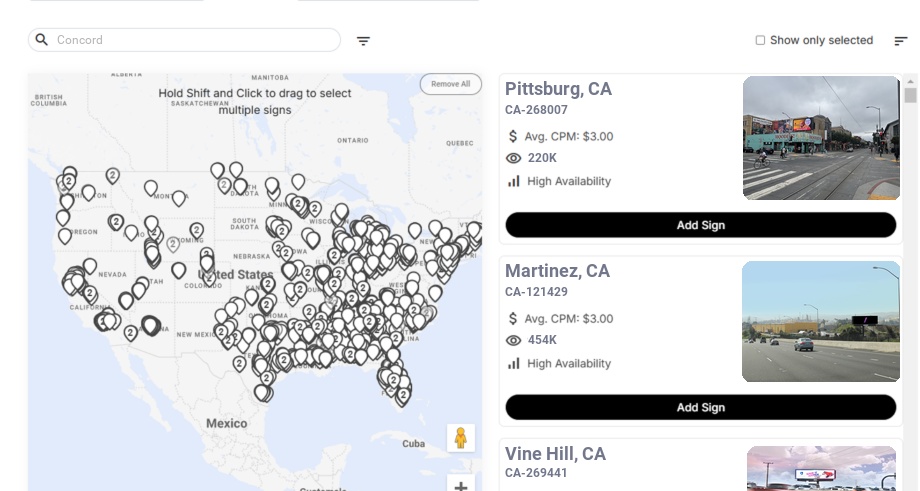
Task: Open the filter options icon beside search
Action: [x=364, y=41]
